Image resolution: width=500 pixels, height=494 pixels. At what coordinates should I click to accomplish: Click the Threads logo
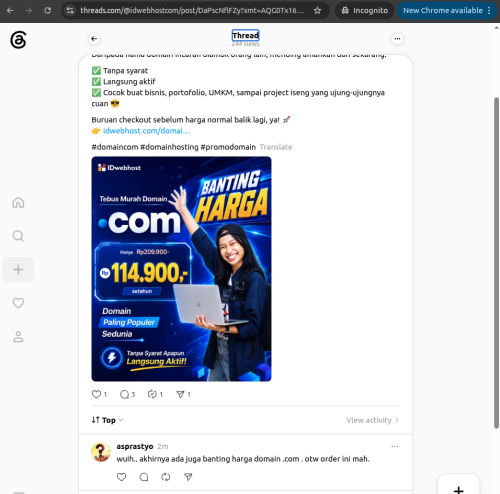pyautogui.click(x=18, y=40)
